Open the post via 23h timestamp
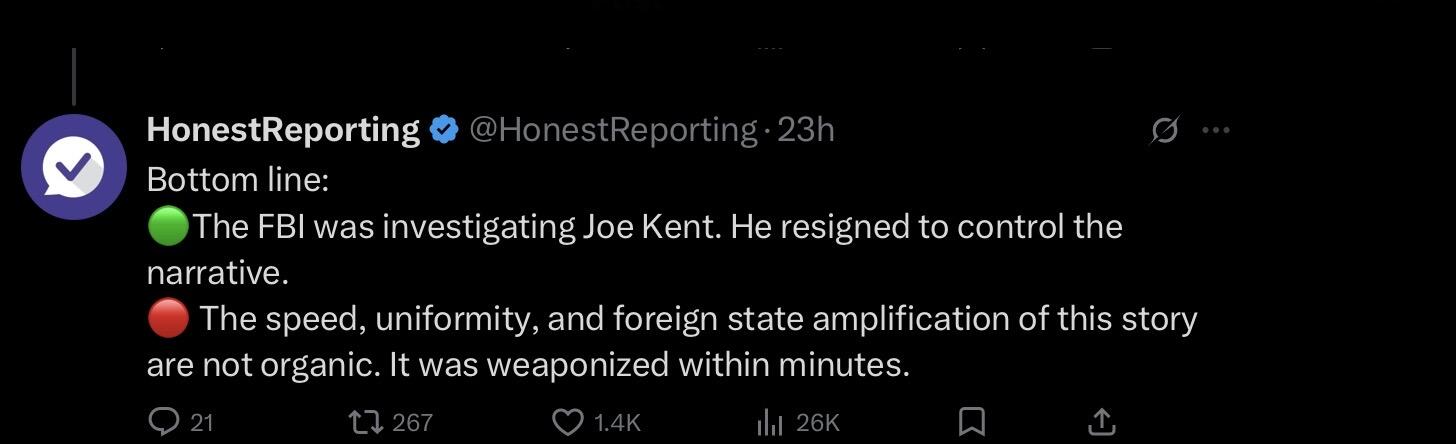The height and width of the screenshot is (444, 1456). 805,130
